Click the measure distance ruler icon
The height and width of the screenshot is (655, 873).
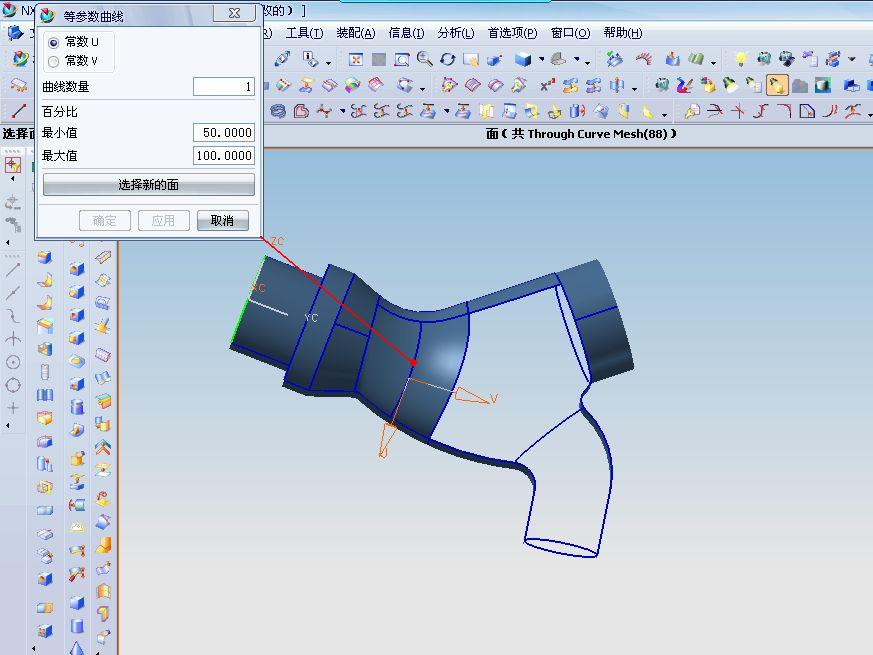pos(282,58)
